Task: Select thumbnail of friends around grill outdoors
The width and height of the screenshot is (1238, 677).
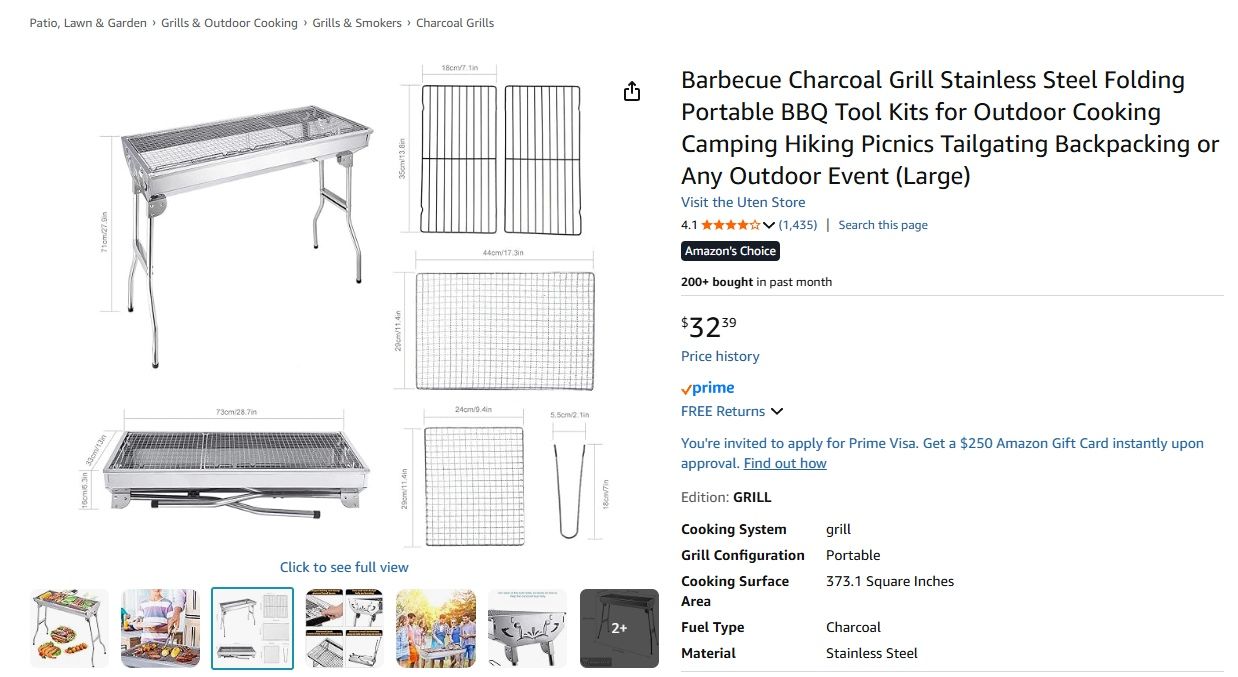Action: click(436, 628)
